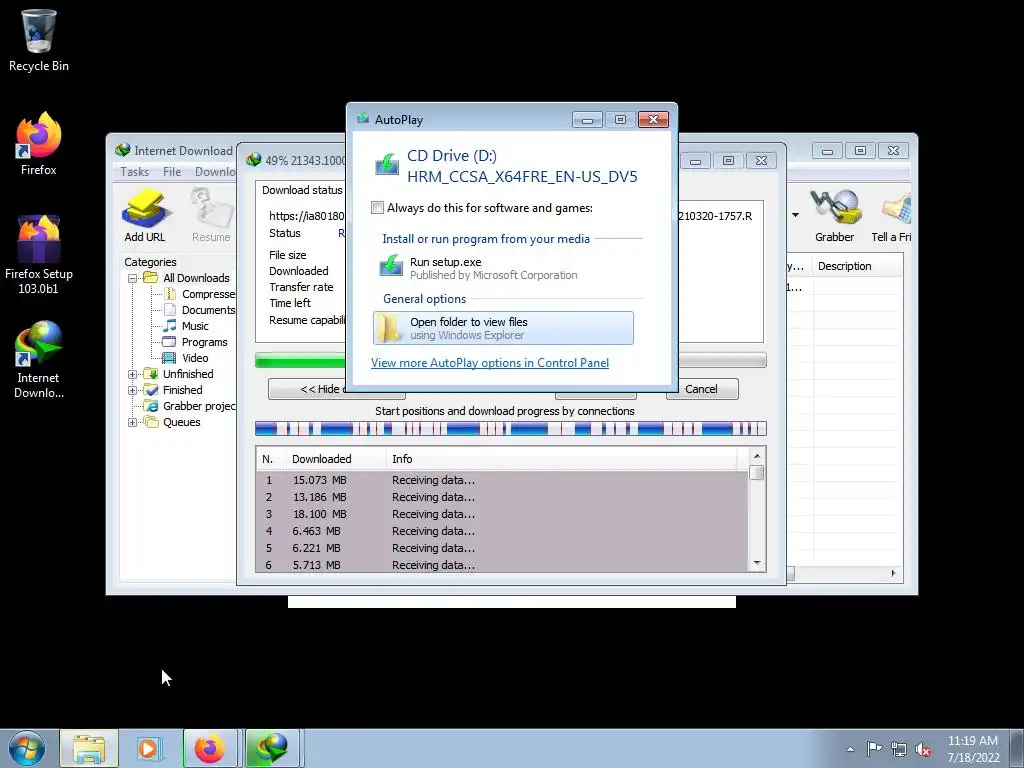Select connection row 2 with 13.186 MB
The image size is (1024, 768).
pos(502,497)
